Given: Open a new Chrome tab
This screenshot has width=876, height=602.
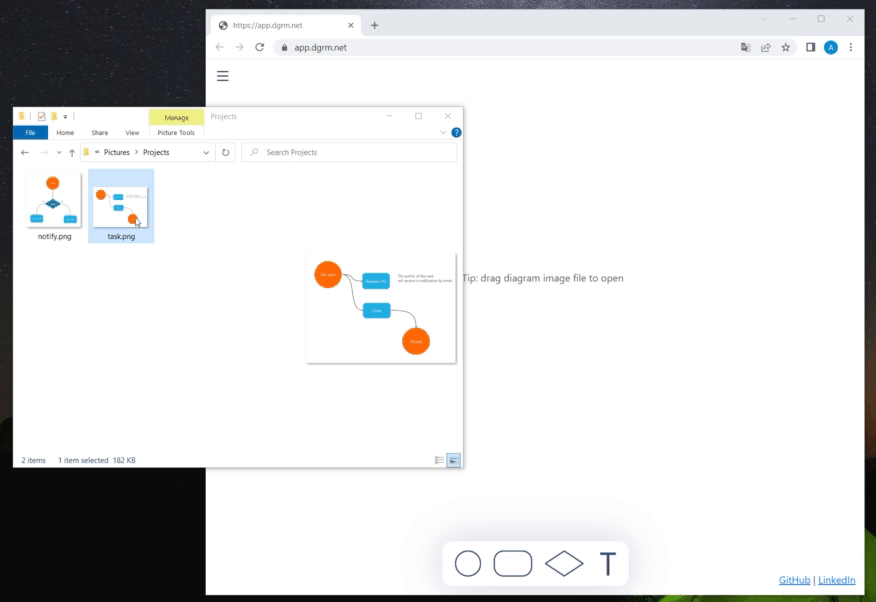Looking at the screenshot, I should pos(374,25).
